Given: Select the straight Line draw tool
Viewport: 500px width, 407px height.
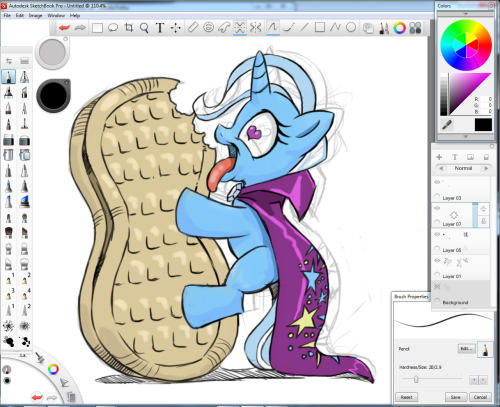Looking at the screenshot, I should click(x=304, y=27).
